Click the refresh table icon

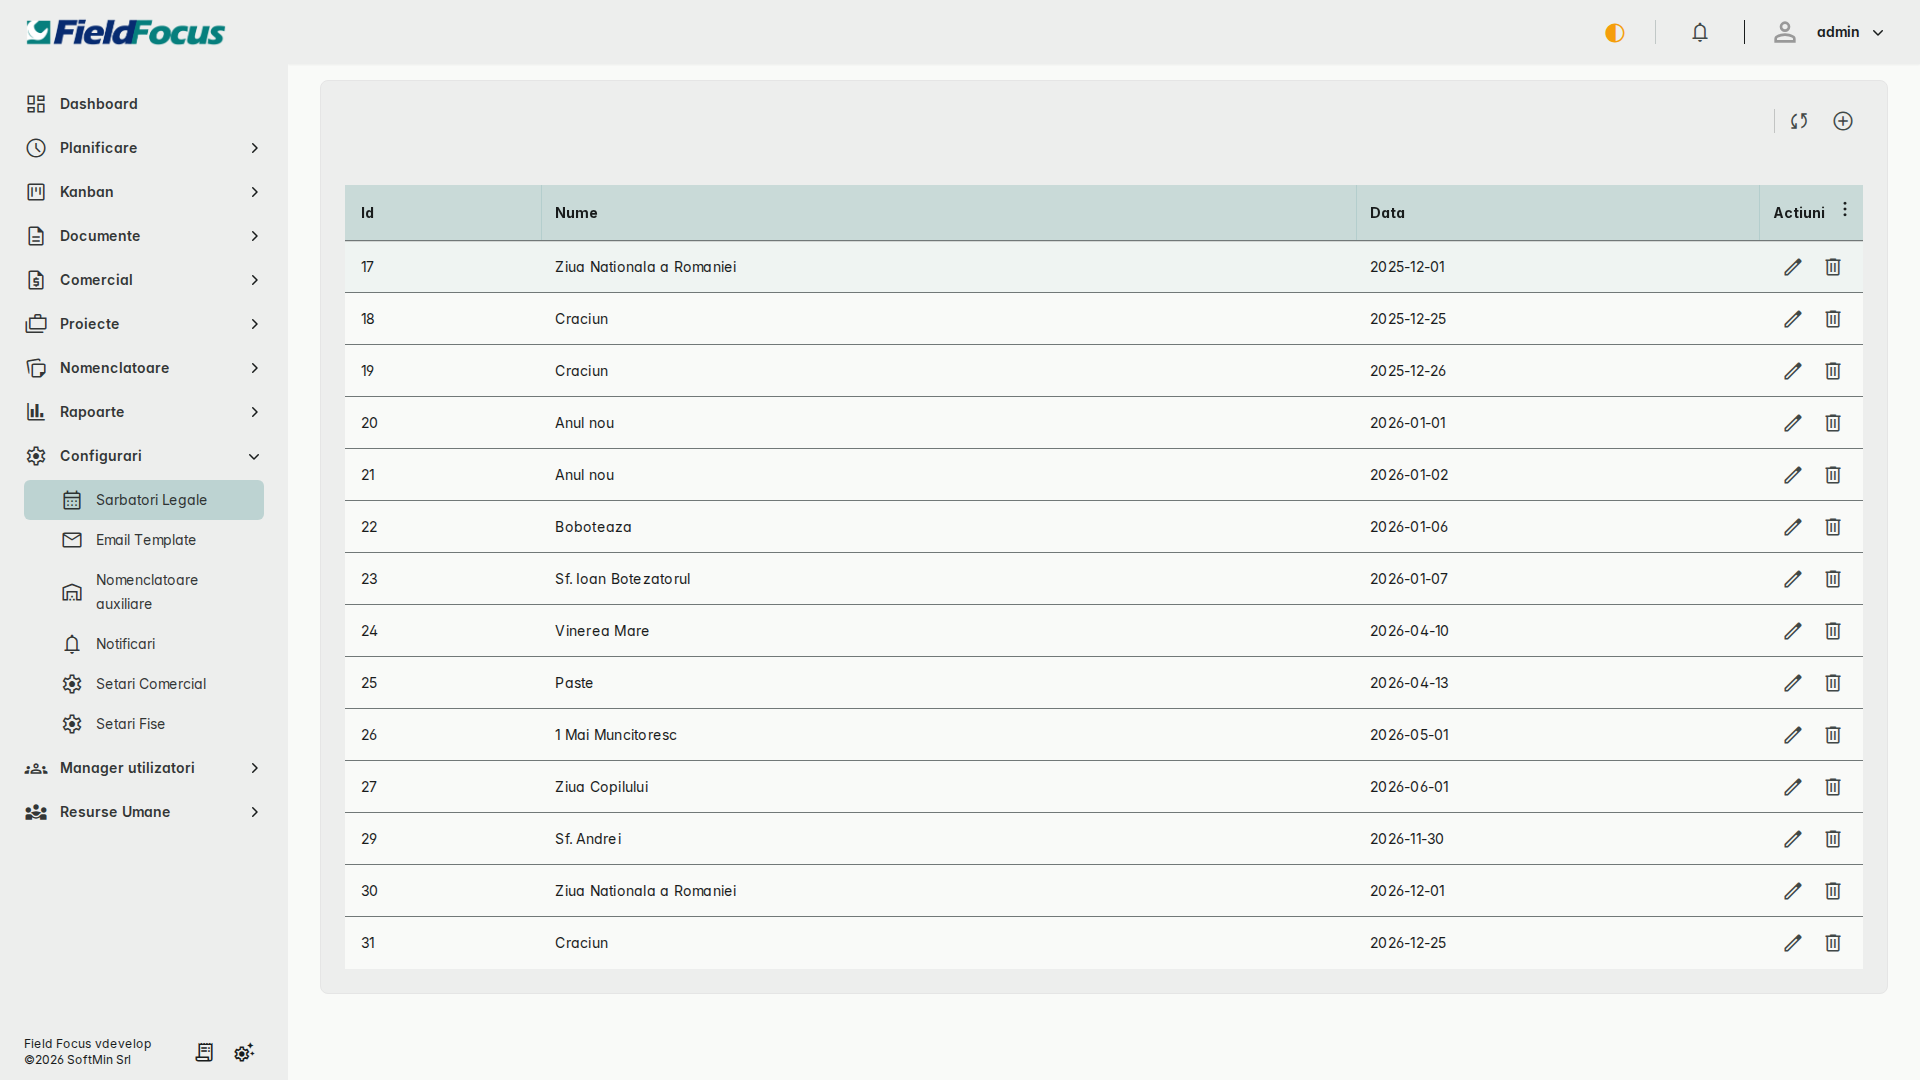pyautogui.click(x=1799, y=121)
